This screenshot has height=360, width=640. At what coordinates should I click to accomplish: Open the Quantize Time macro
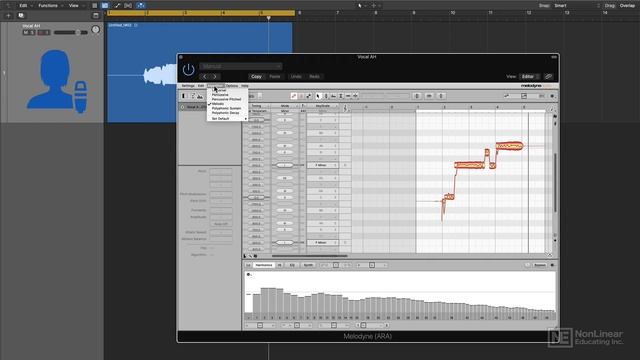[429, 96]
